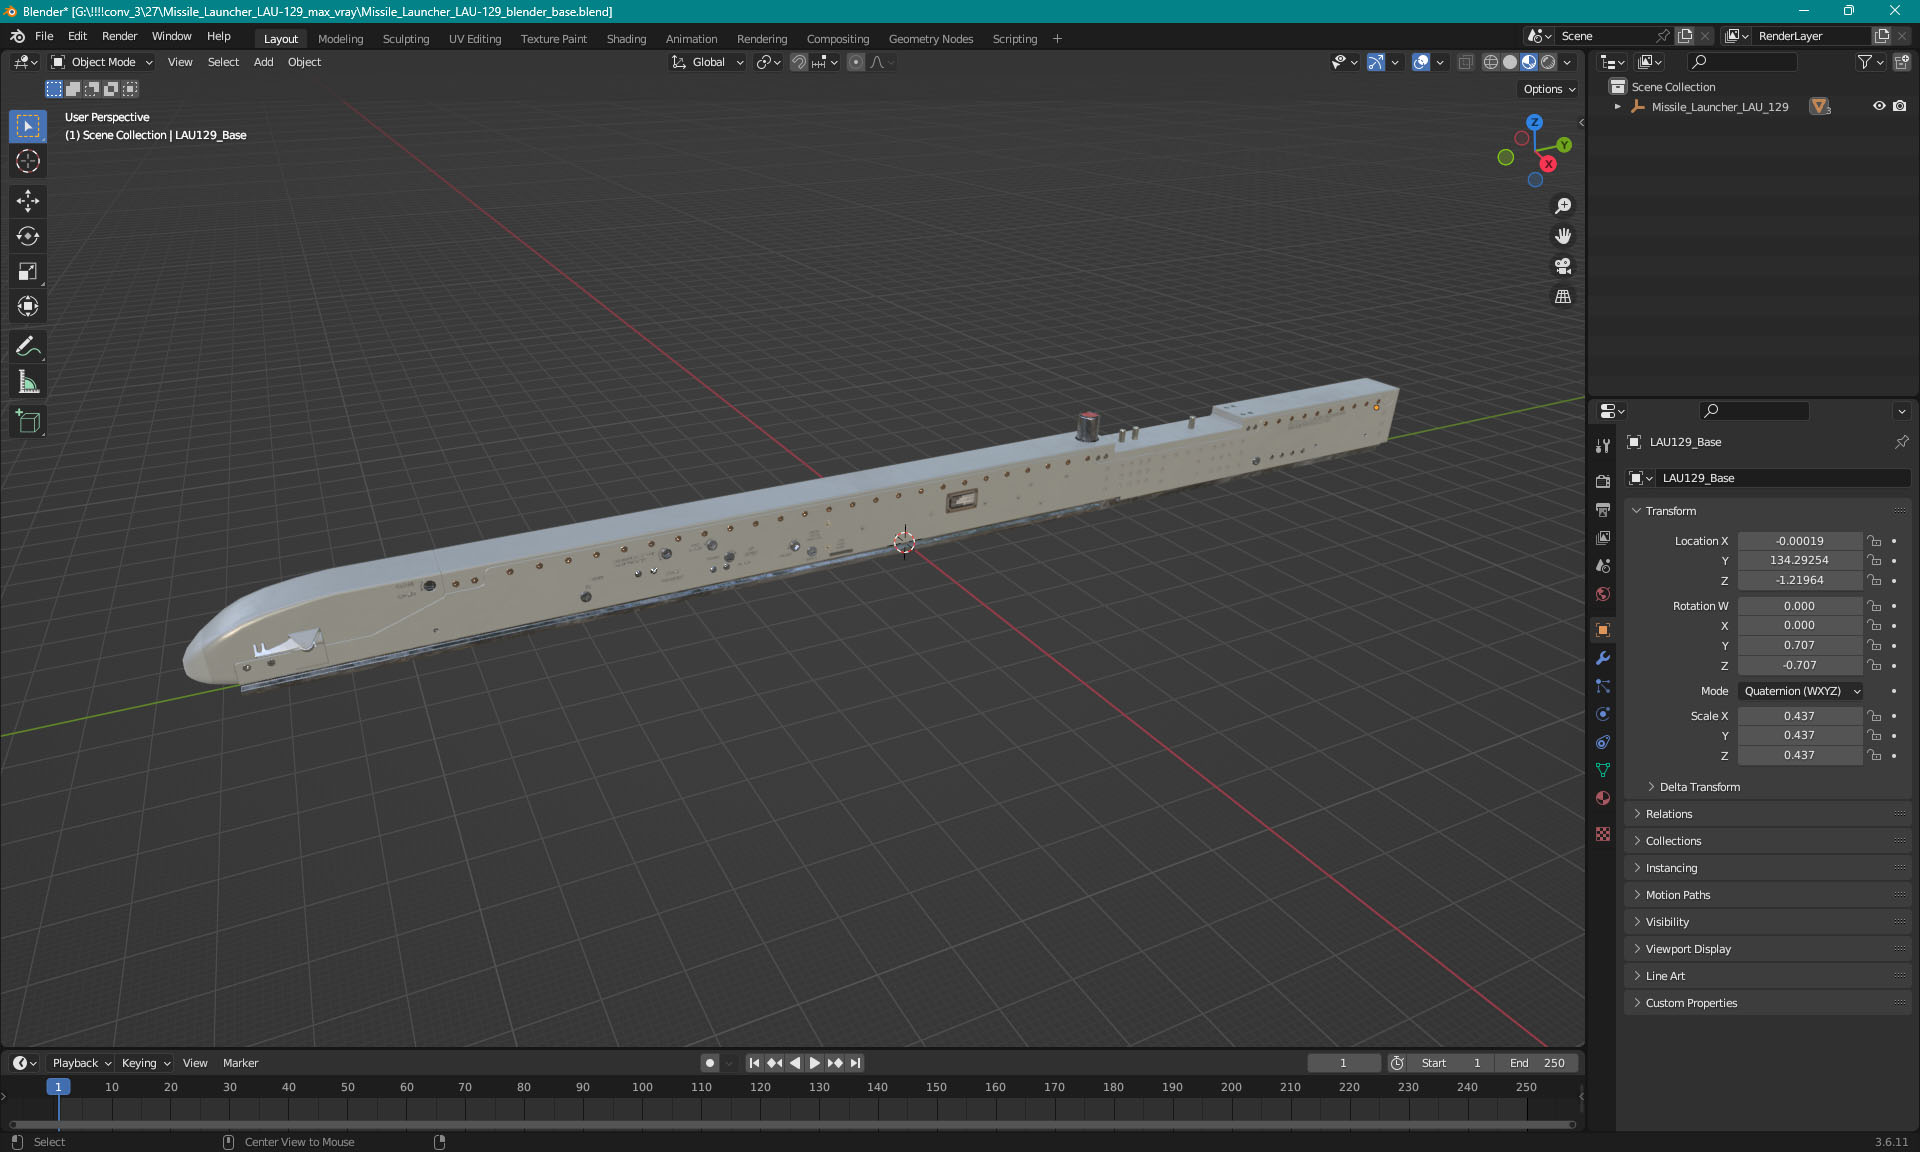Open the Object Mode dropdown
1920x1152 pixels.
[102, 62]
